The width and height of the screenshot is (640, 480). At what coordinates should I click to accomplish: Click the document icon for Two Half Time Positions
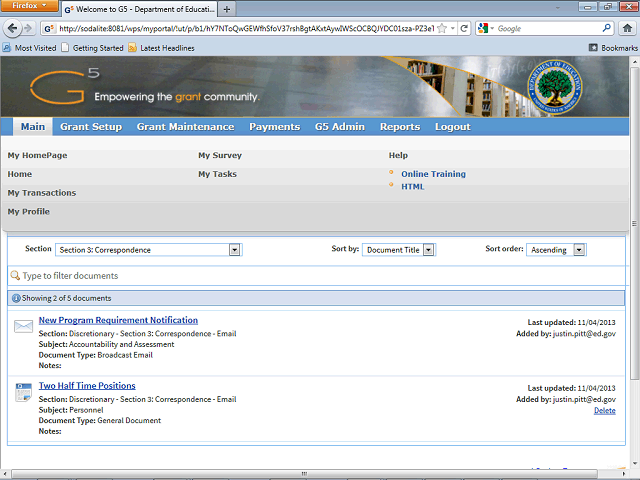[23, 392]
